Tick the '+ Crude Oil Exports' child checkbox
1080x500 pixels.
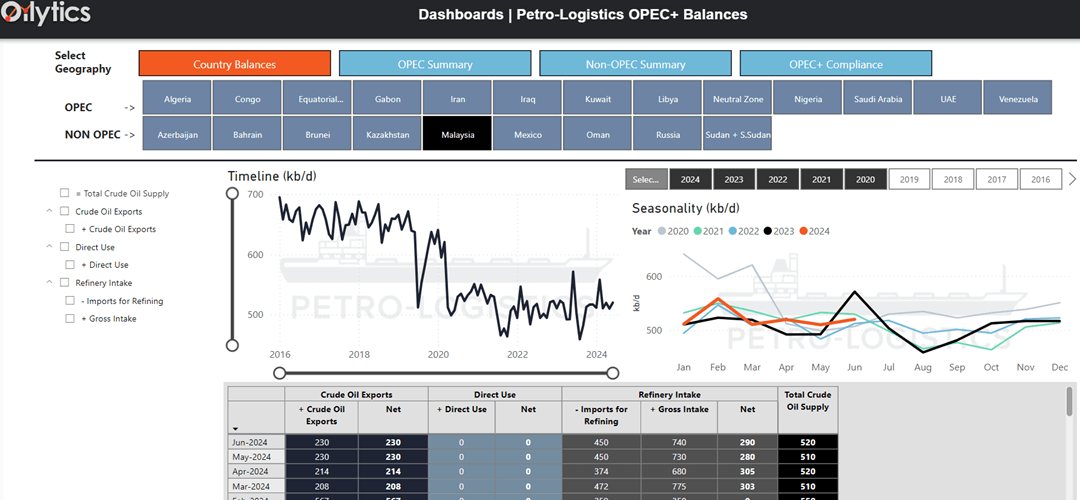70,229
